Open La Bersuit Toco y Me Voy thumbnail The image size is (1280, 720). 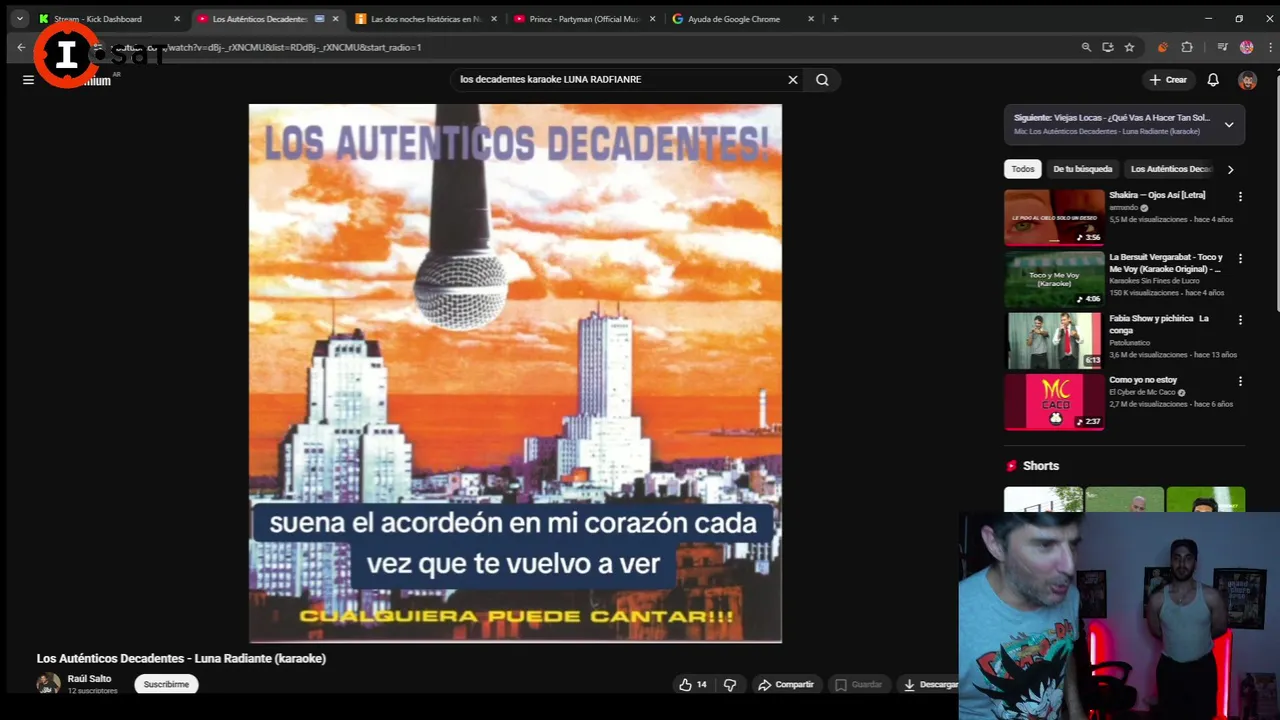(1054, 279)
